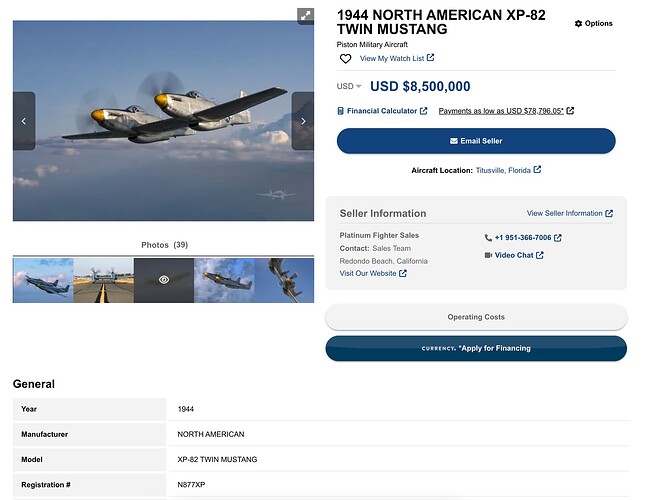Show the previous aircraft photo
646x500 pixels.
(x=24, y=121)
